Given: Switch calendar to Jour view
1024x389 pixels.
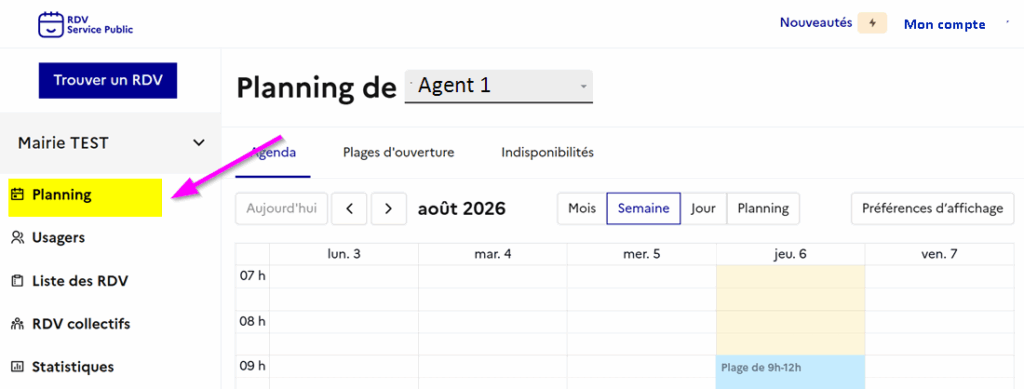Looking at the screenshot, I should (x=703, y=209).
